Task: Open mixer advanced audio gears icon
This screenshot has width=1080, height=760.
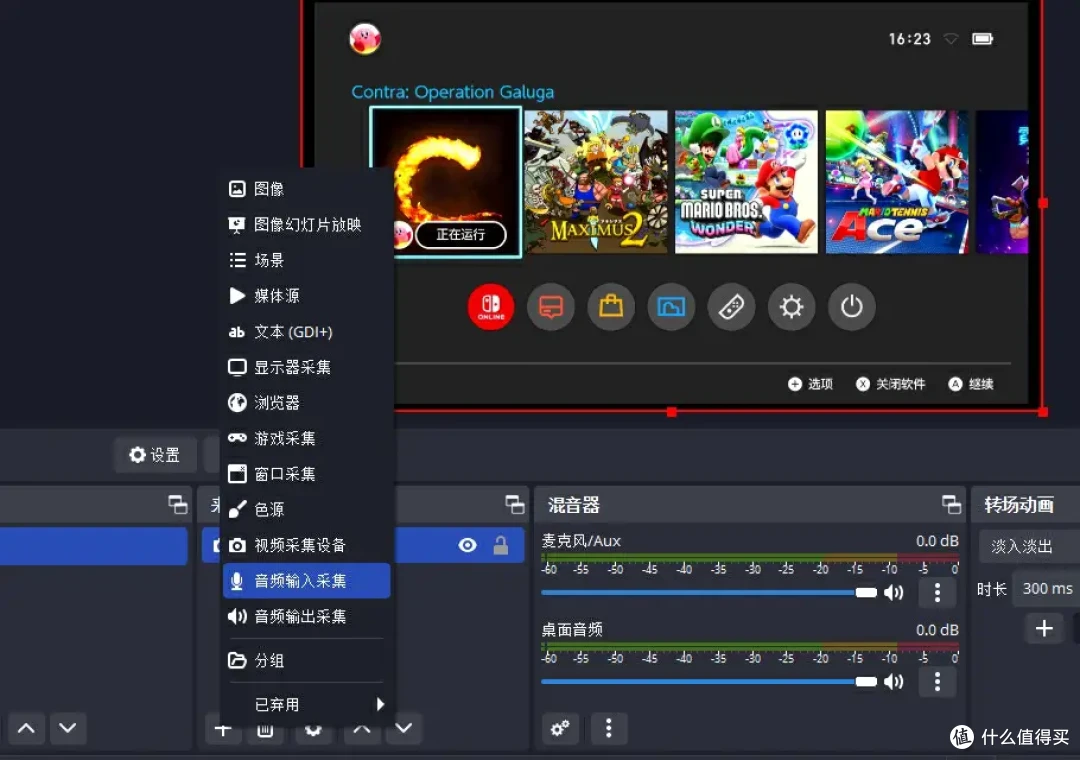Action: point(560,728)
